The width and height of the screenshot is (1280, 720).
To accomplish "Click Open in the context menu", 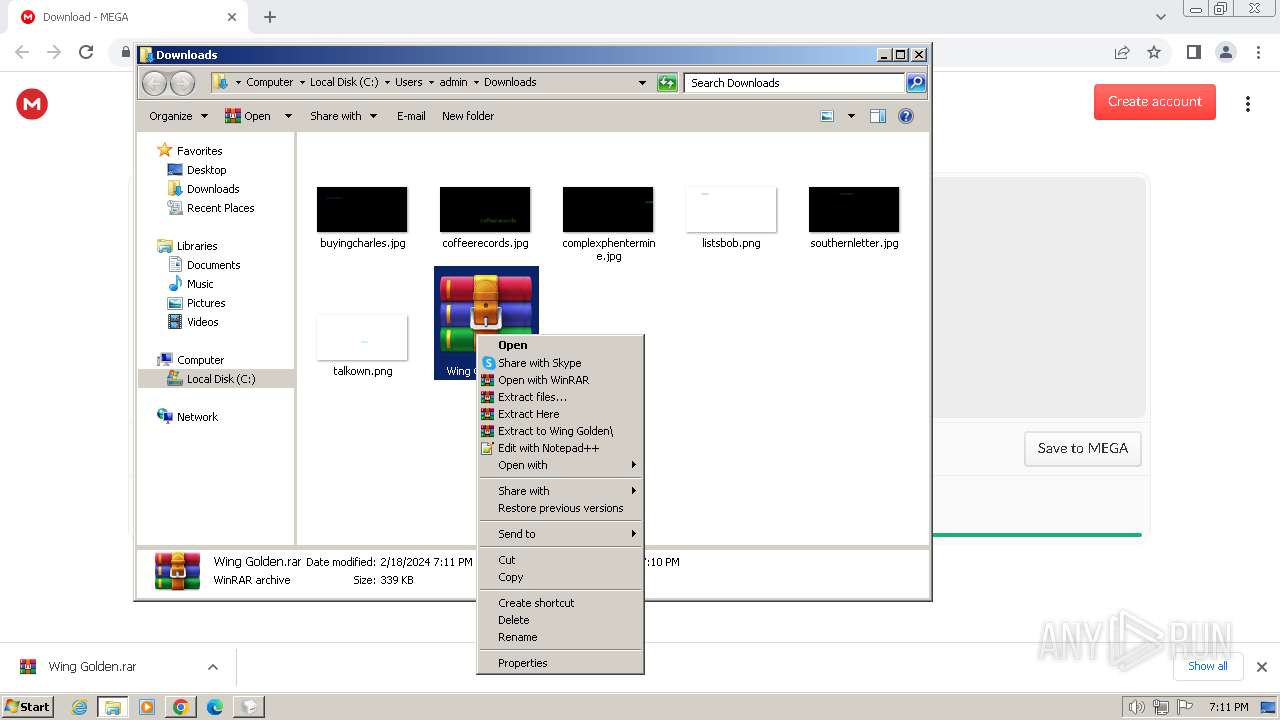I will (x=560, y=345).
